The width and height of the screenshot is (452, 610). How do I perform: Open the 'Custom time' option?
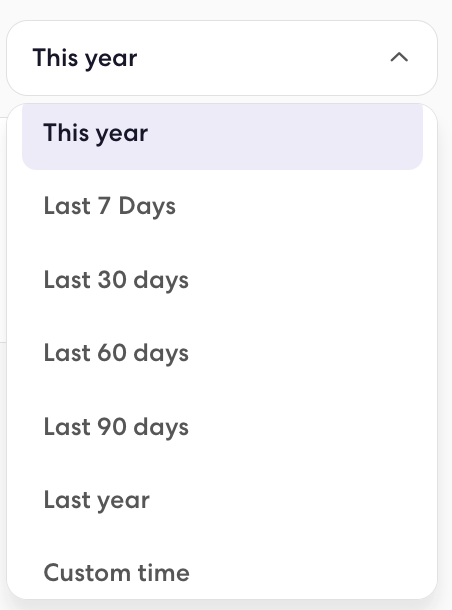[x=222, y=573]
